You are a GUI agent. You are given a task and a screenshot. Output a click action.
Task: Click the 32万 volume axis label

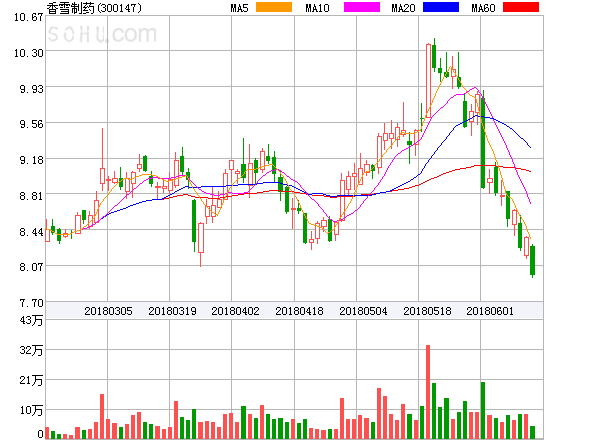coord(31,350)
